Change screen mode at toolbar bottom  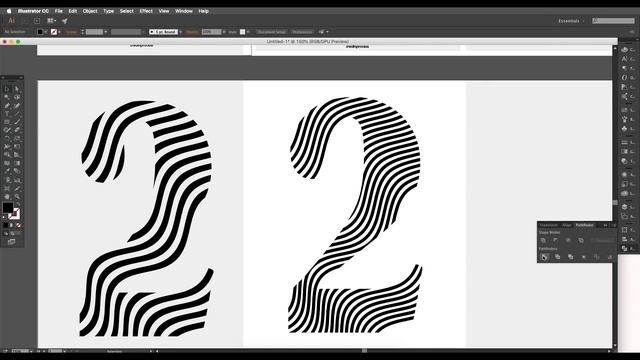(x=11, y=242)
